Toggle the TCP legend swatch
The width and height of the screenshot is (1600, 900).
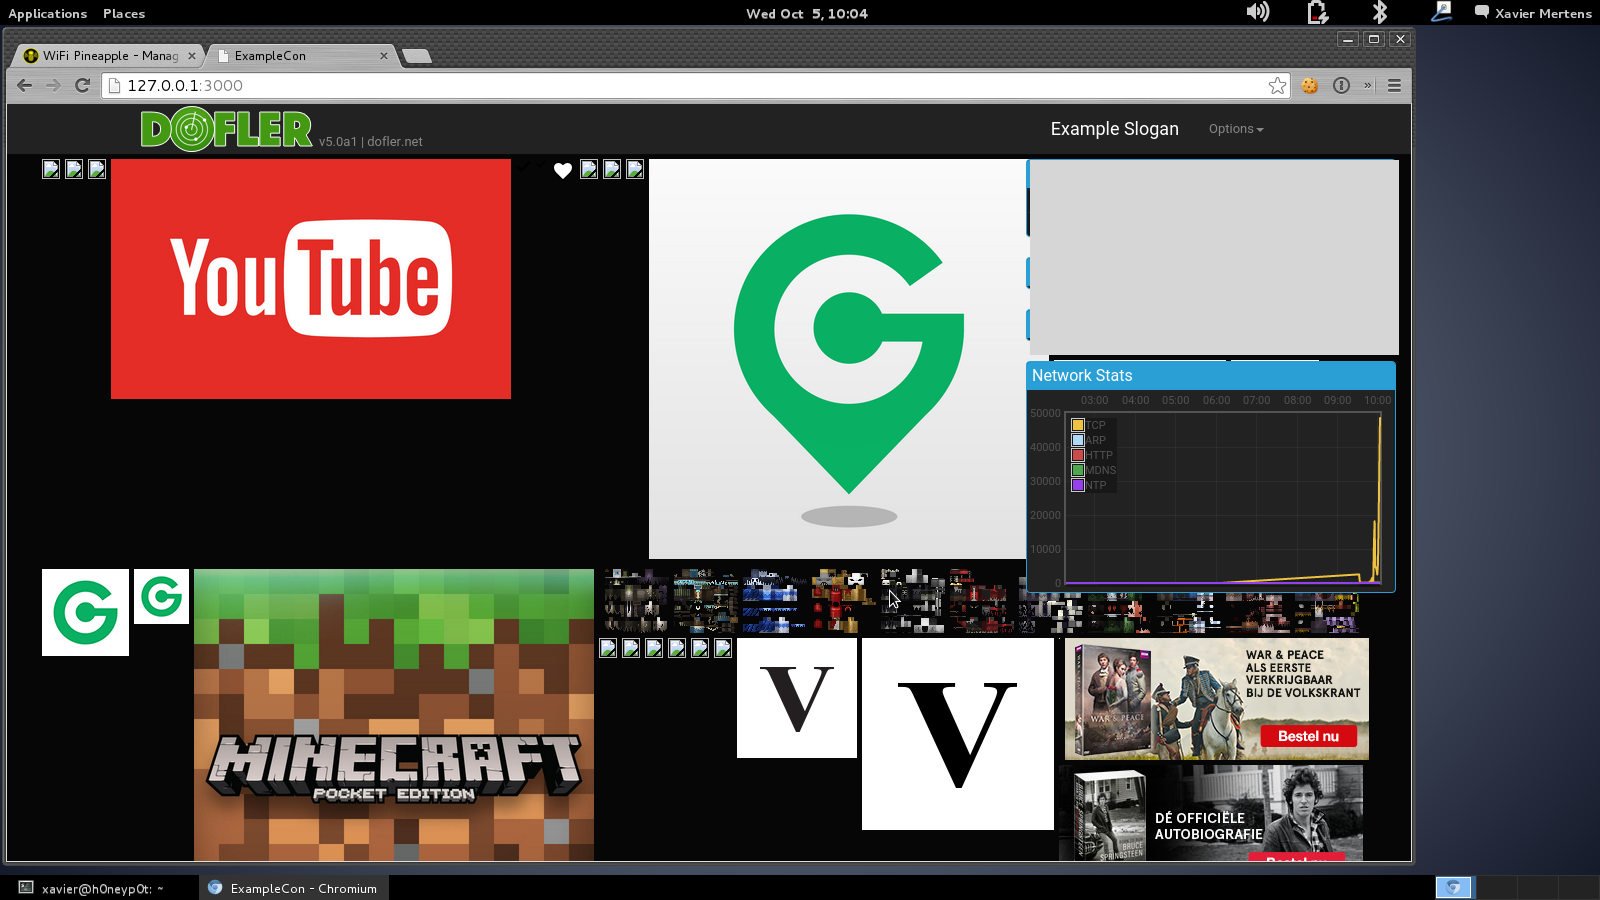click(x=1078, y=425)
